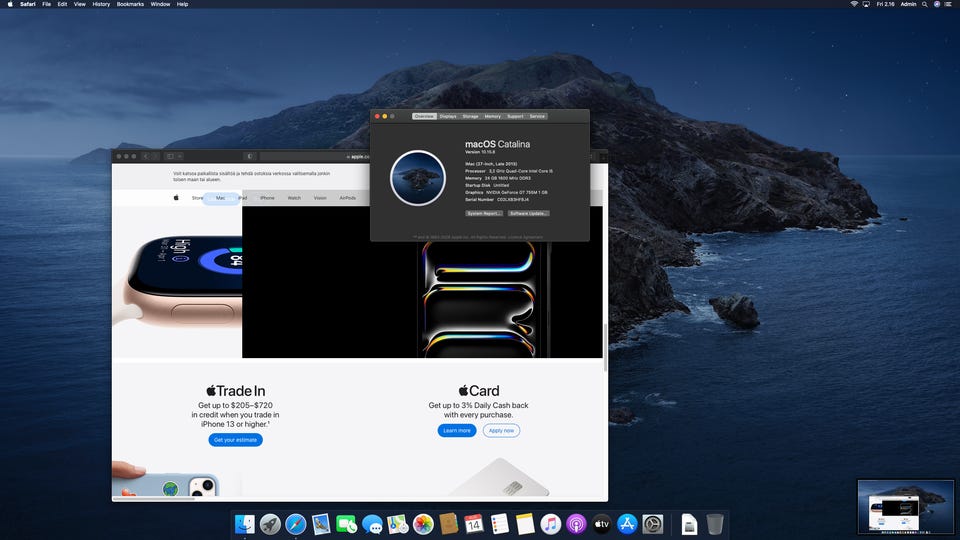Open Edit menu in menu bar
The image size is (960, 540).
pos(62,4)
